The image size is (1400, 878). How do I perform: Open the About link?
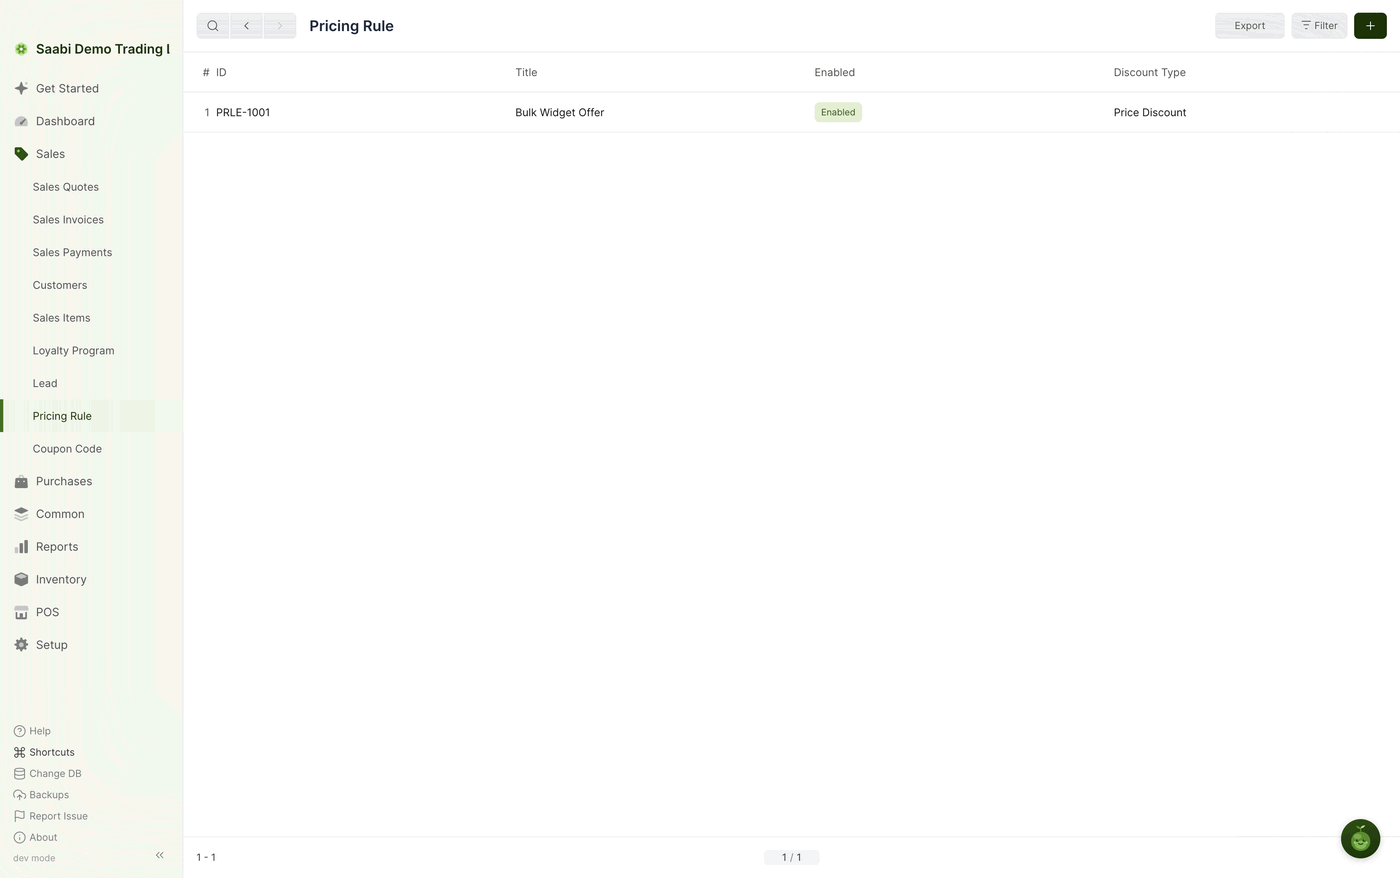click(x=35, y=837)
